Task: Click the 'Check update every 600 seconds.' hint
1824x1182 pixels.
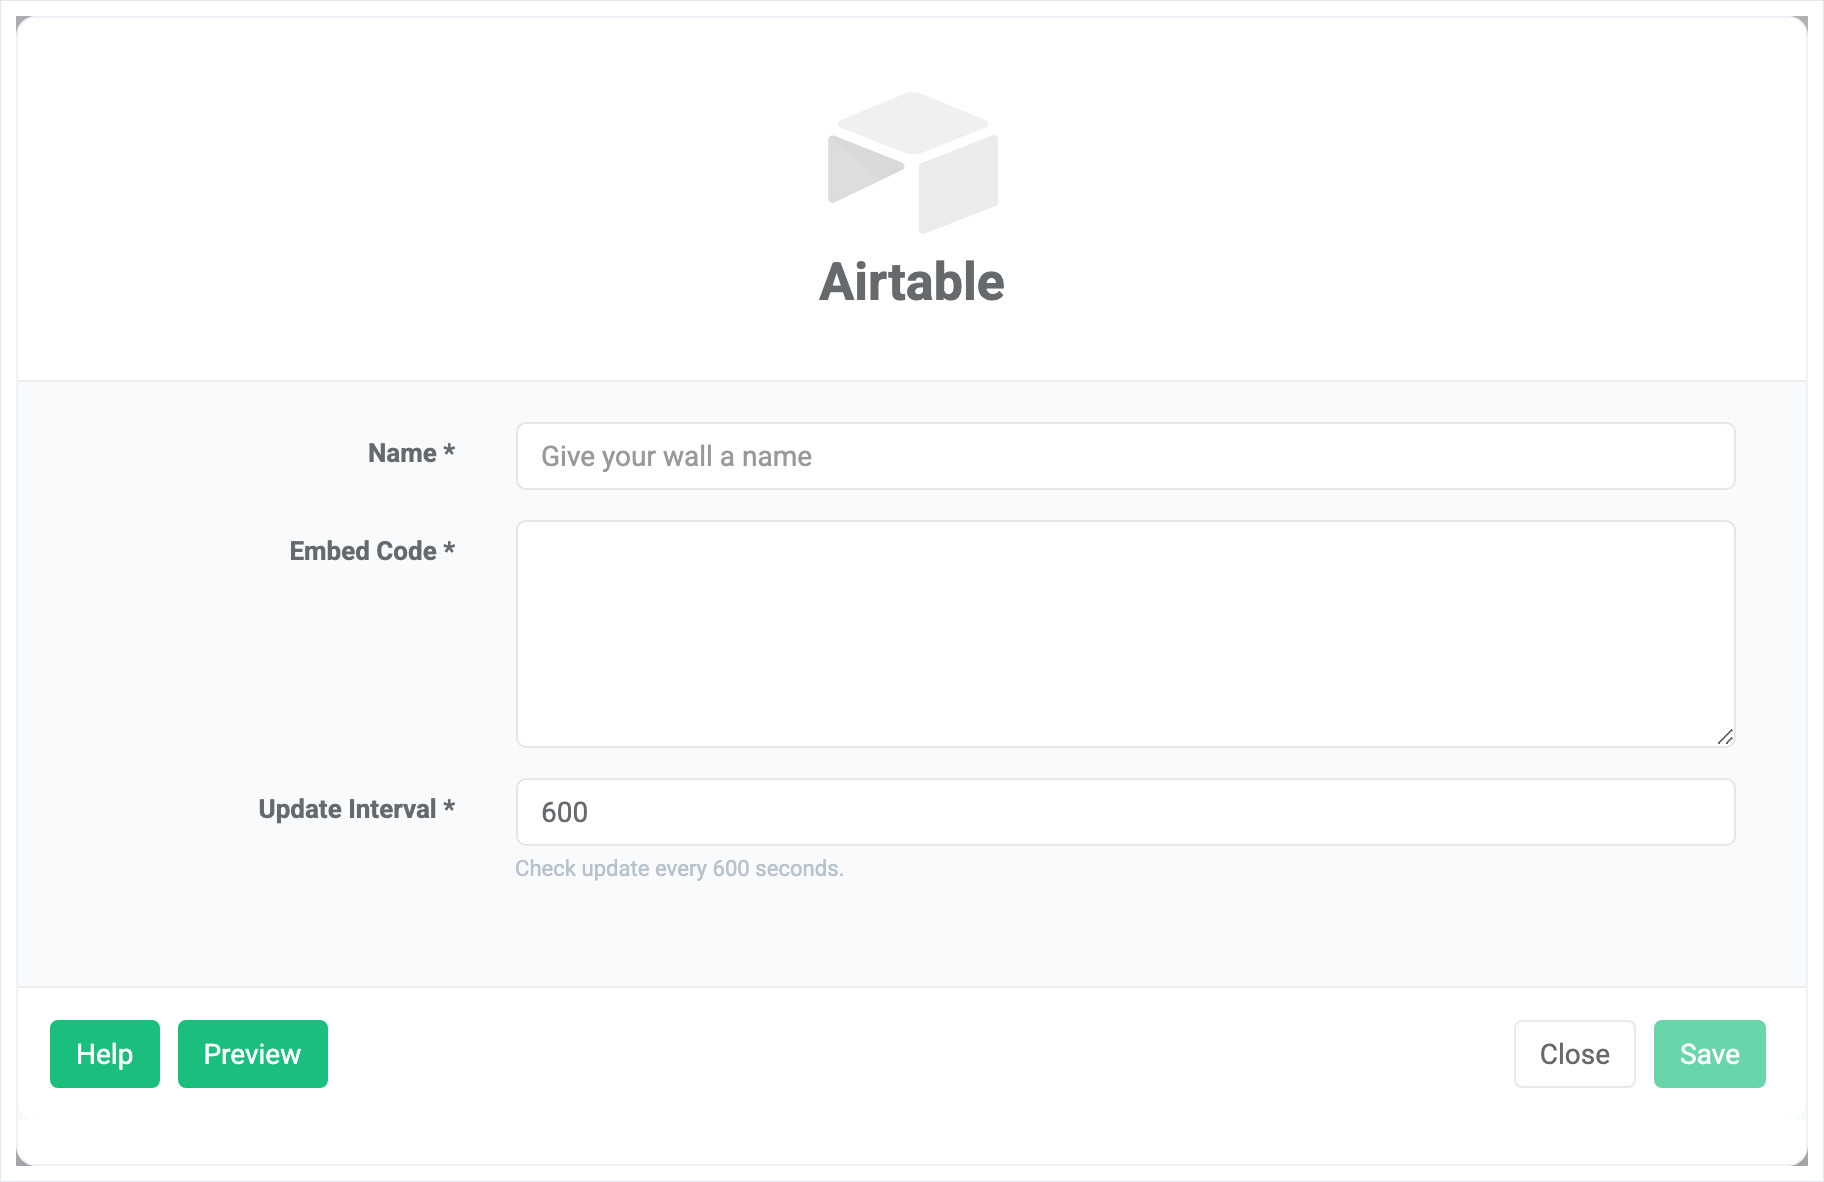Action: click(679, 868)
